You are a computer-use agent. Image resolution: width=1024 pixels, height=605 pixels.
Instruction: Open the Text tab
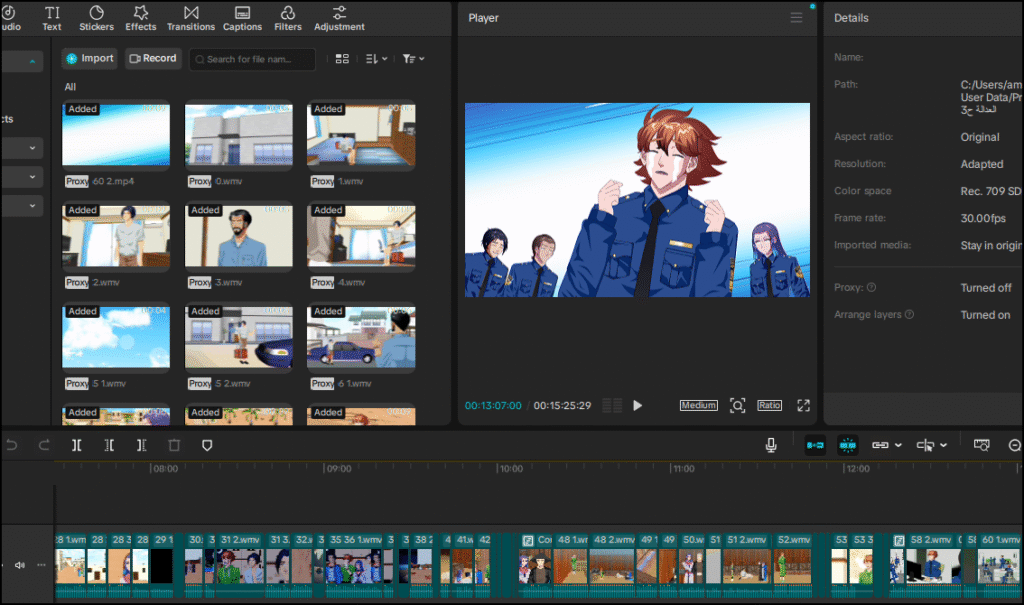coord(52,18)
